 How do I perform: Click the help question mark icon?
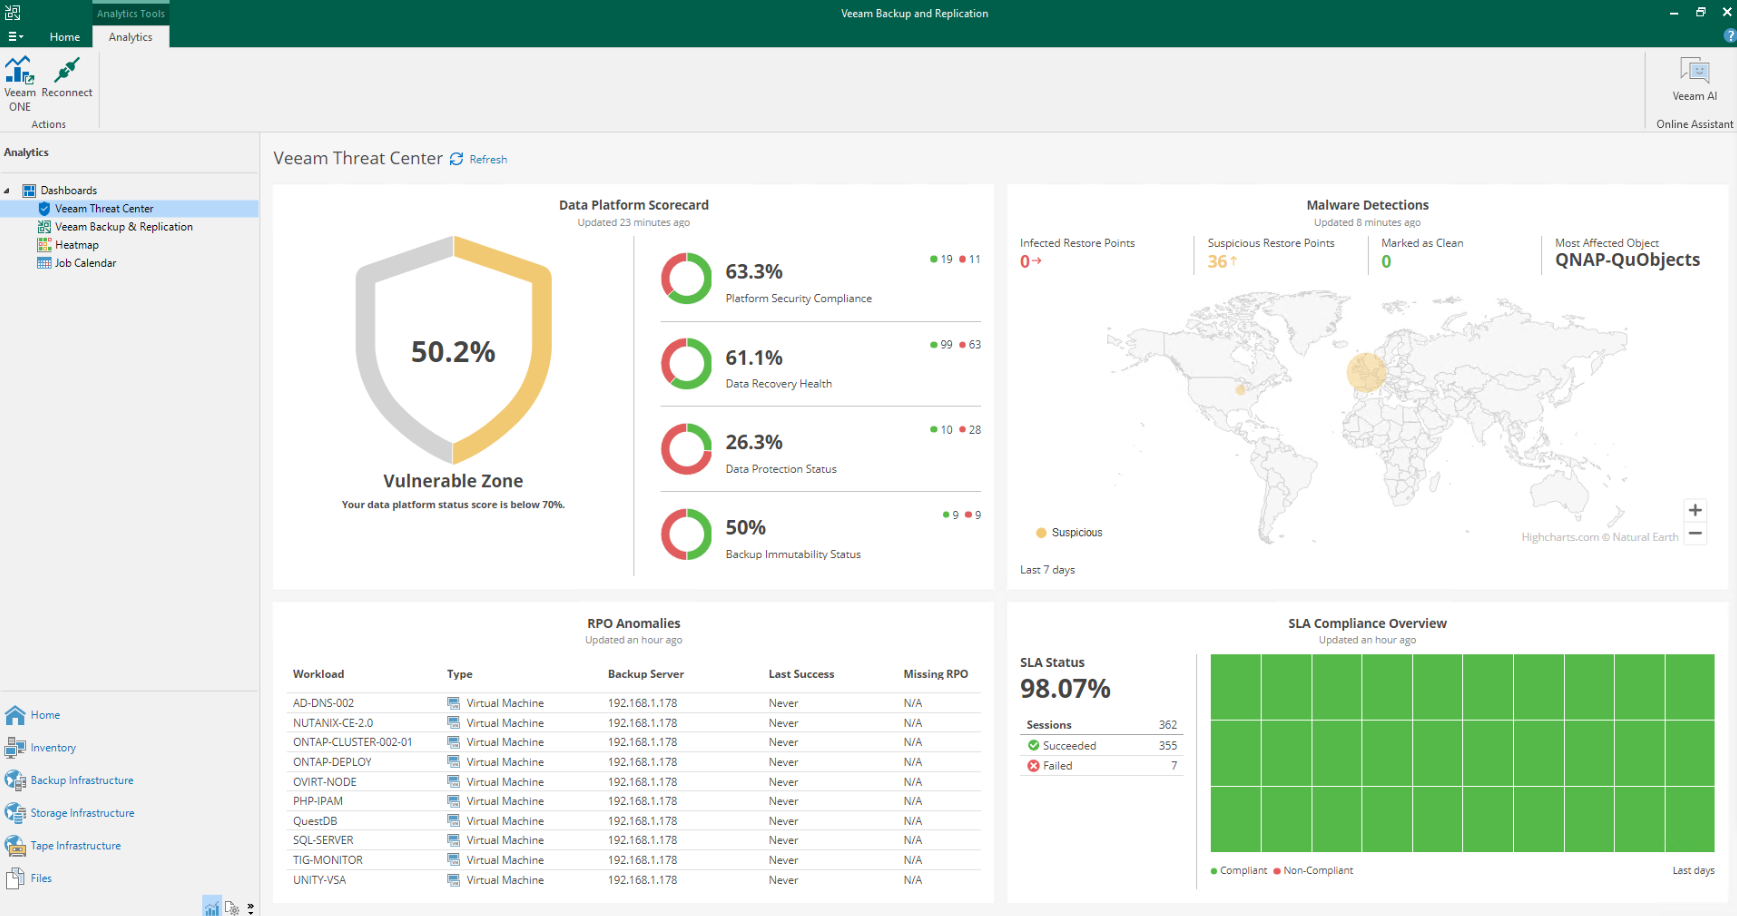(x=1730, y=36)
